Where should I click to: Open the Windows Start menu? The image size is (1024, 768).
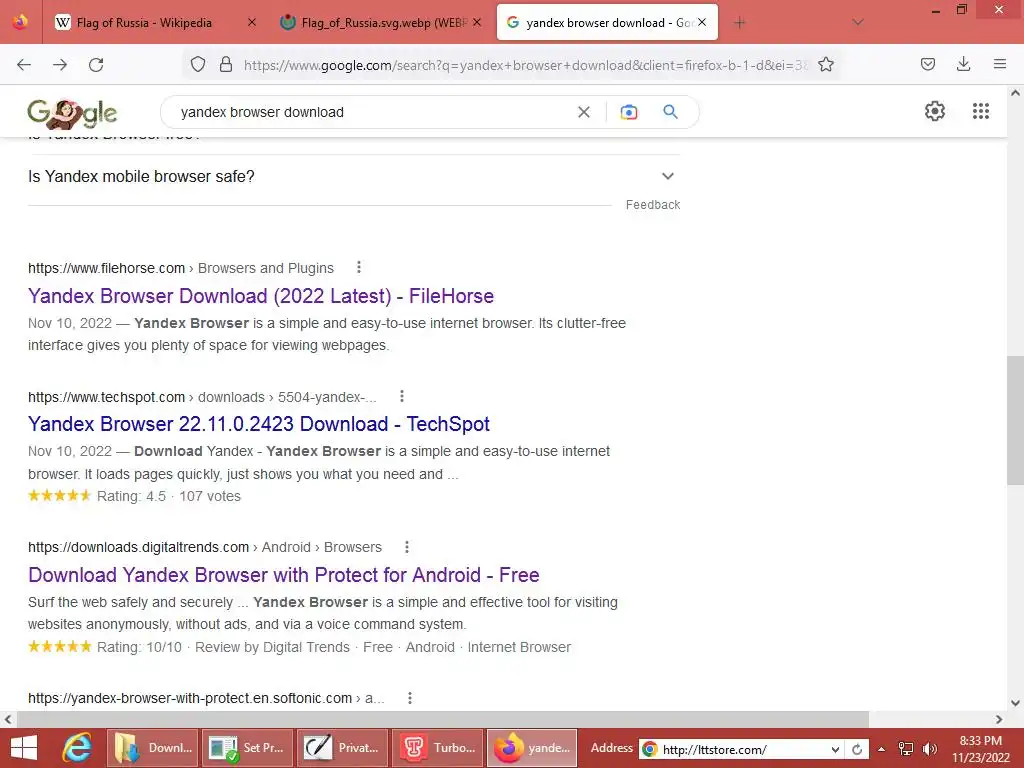24,748
